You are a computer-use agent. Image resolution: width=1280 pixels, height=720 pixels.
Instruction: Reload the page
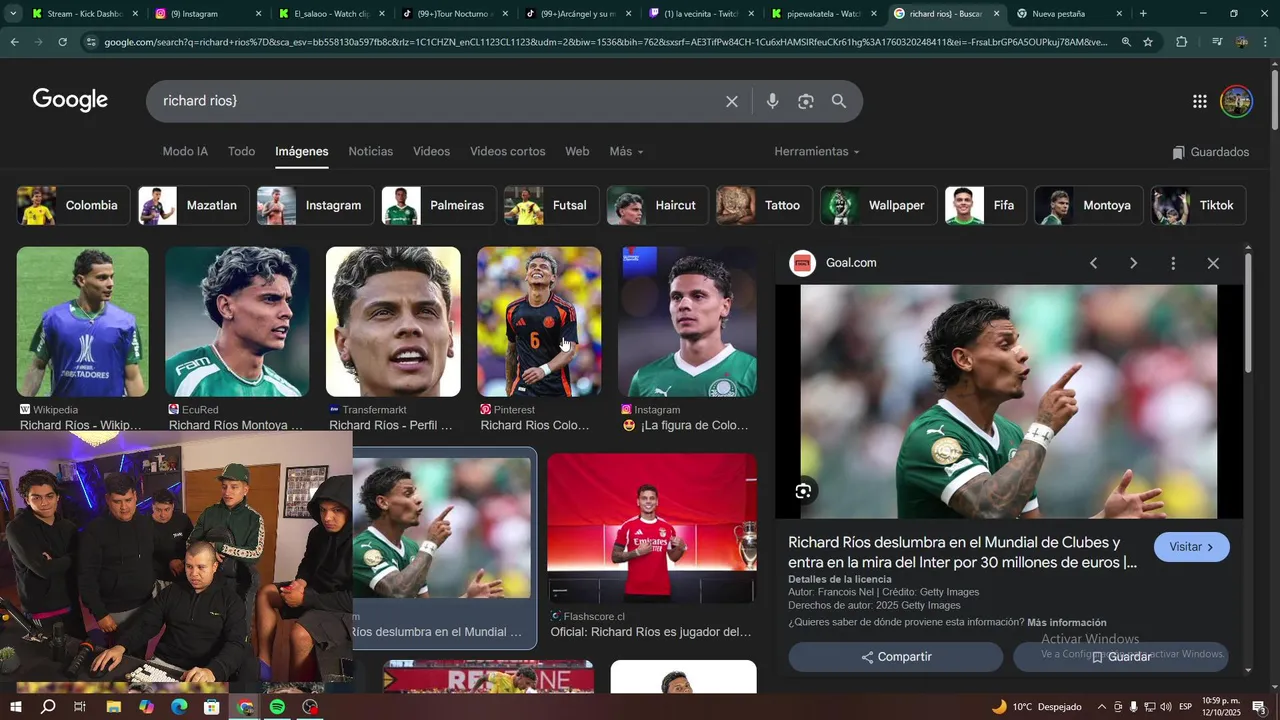coord(62,42)
